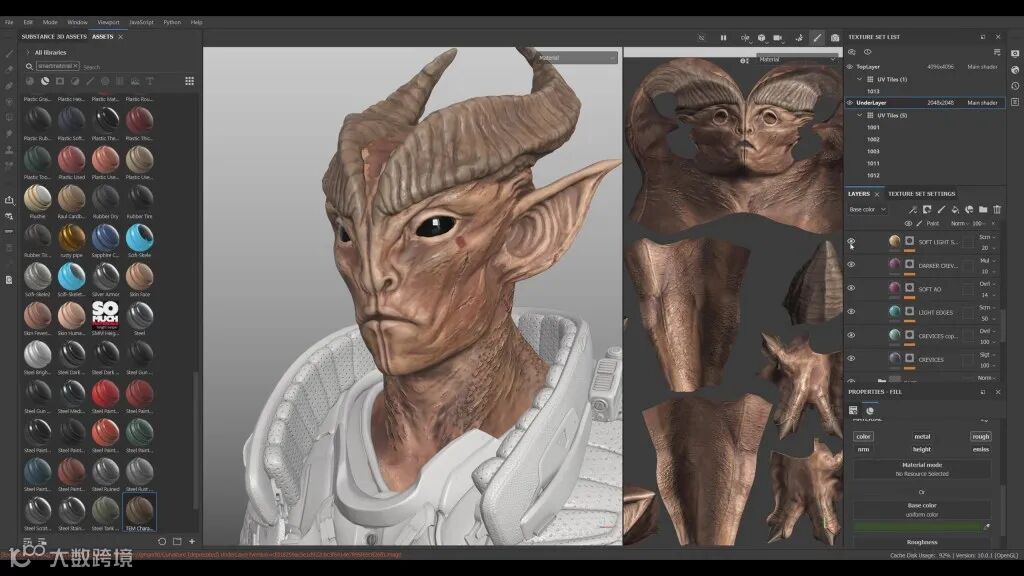
Task: Toggle the height channel button
Action: (921, 449)
